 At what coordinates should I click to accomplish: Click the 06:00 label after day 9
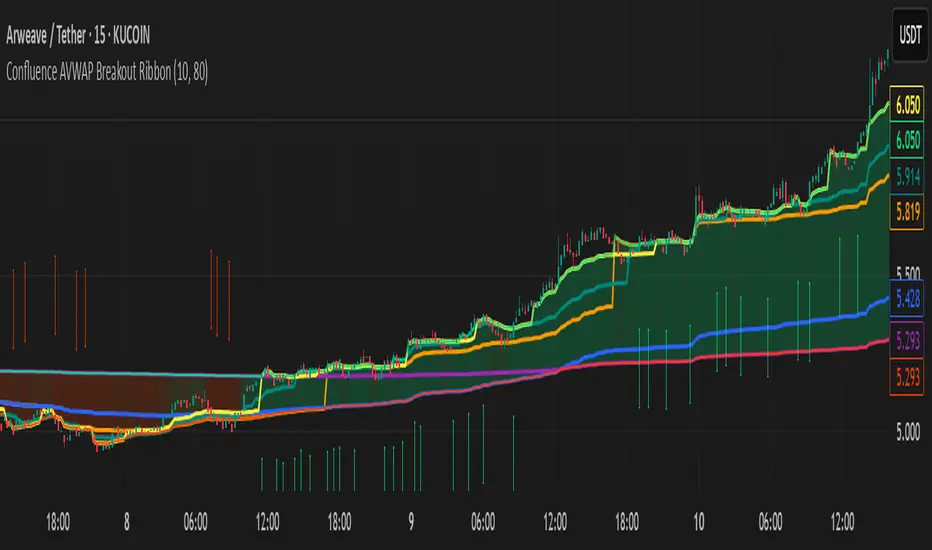point(483,522)
